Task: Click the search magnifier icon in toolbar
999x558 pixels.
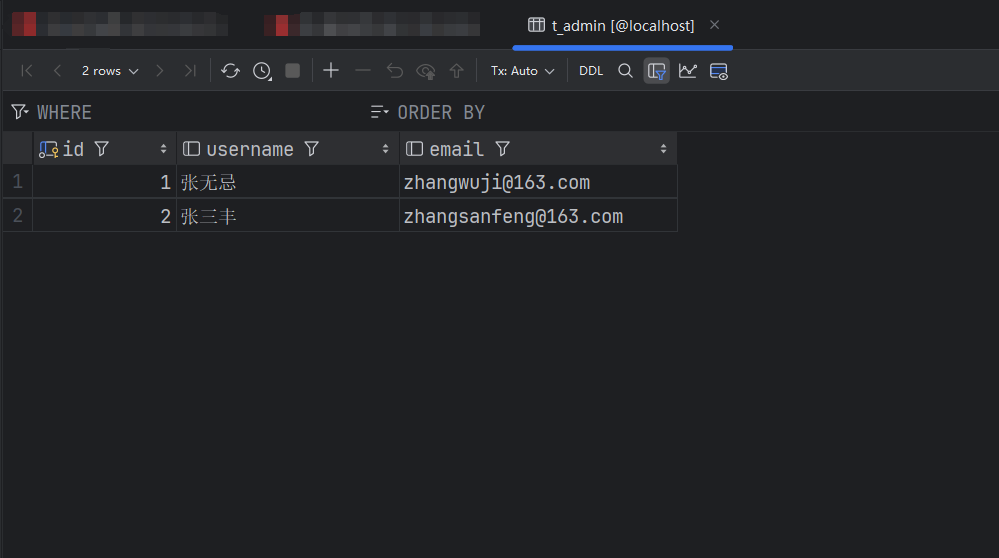Action: pyautogui.click(x=625, y=71)
